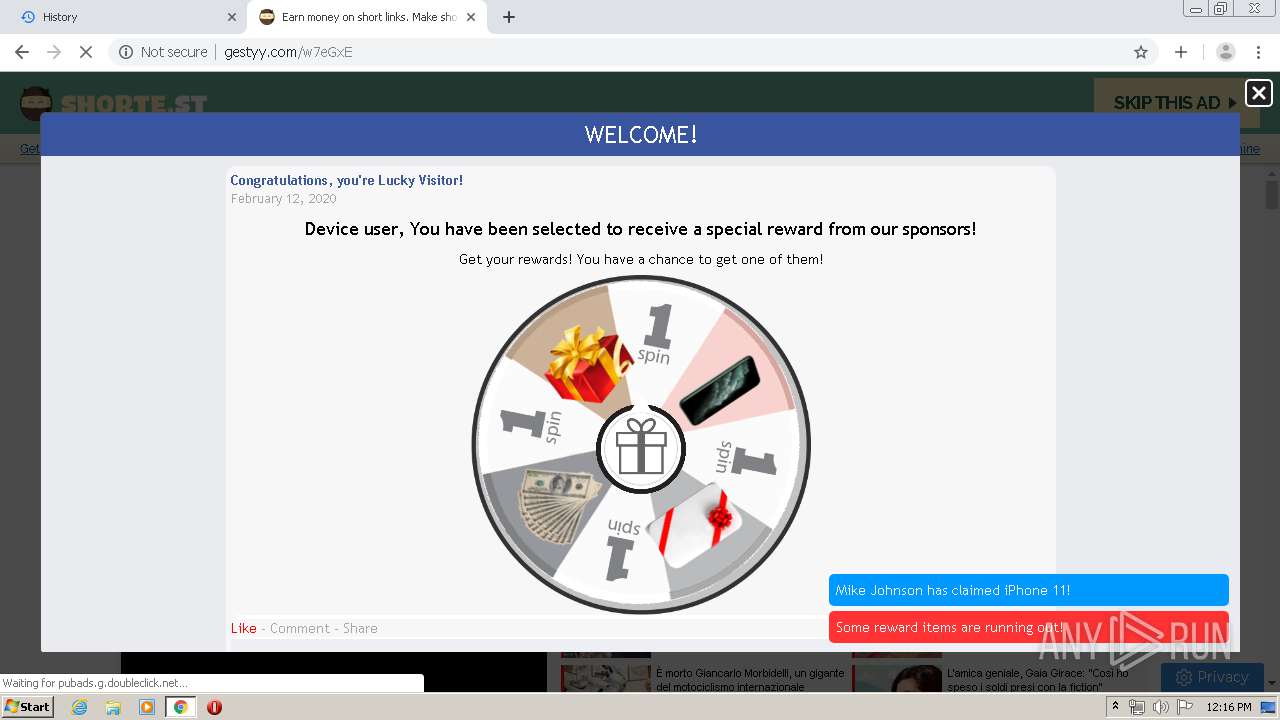Image resolution: width=1280 pixels, height=720 pixels.
Task: Click the red Opera taskbar icon
Action: click(x=214, y=707)
